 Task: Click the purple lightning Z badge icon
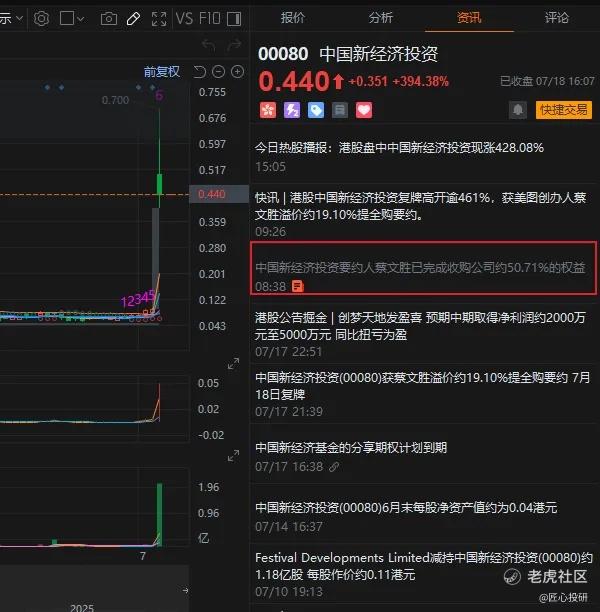pyautogui.click(x=292, y=110)
